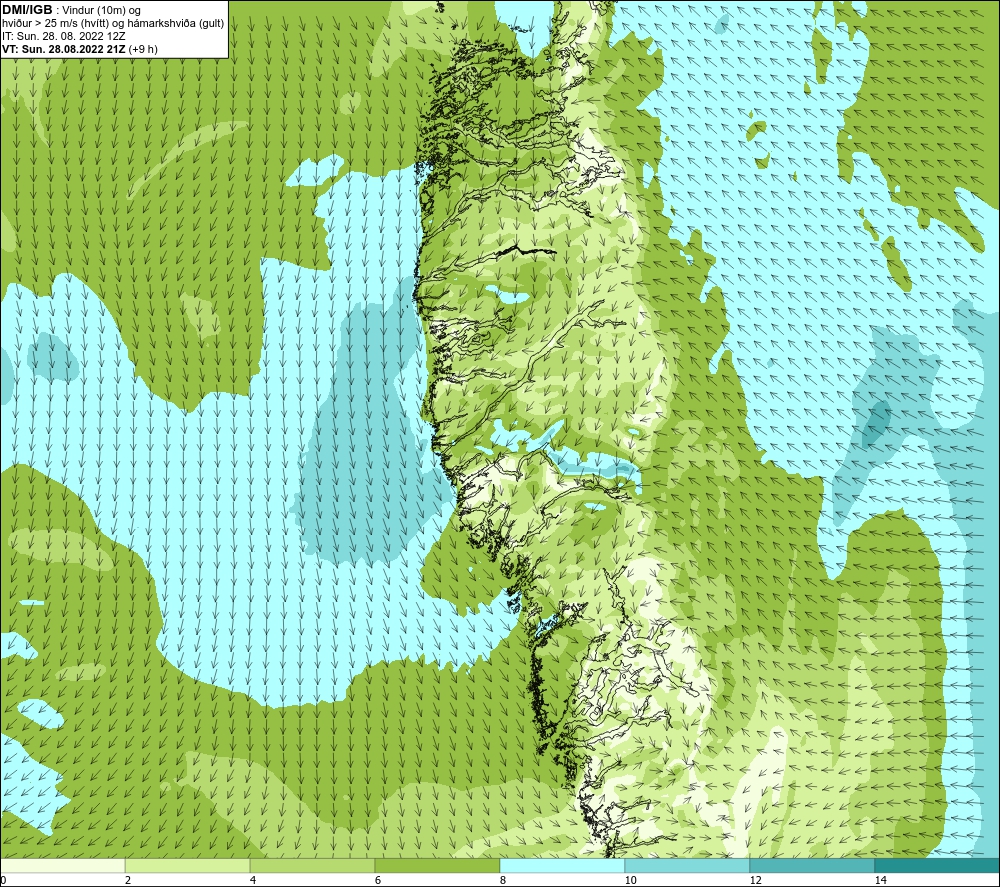This screenshot has width=1000, height=887.
Task: Click the '12' label on the color scale
Action: (755, 880)
